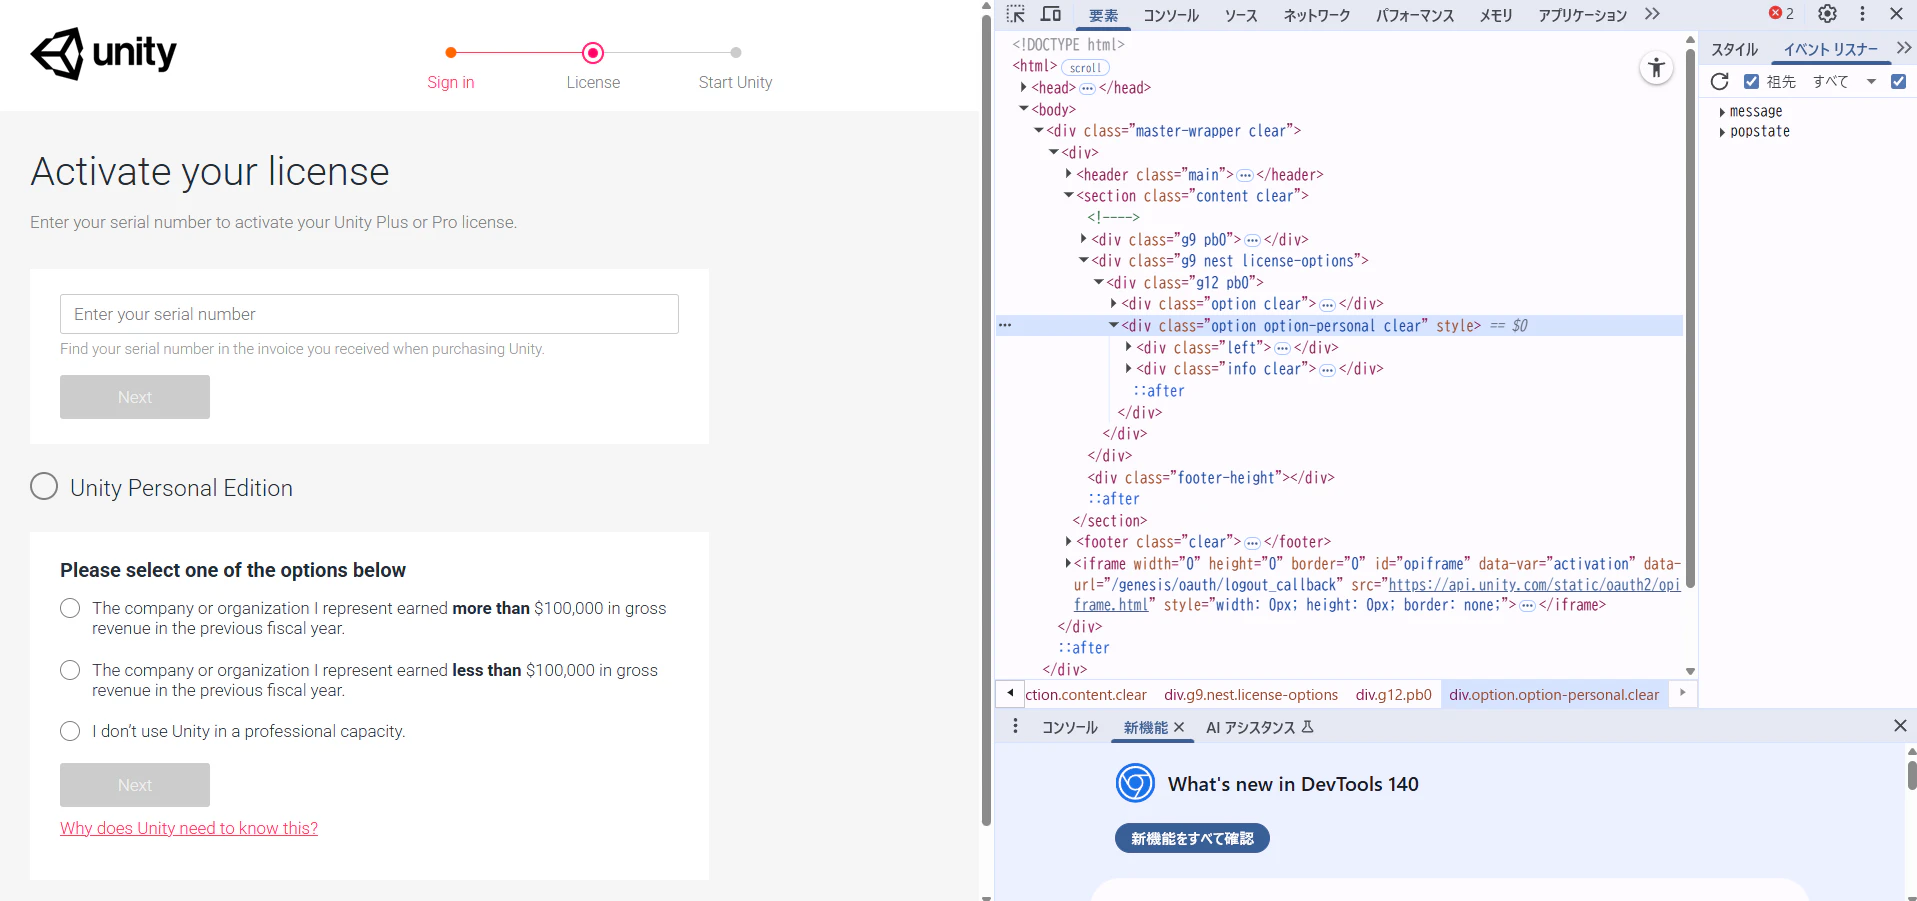Collapse the master-wrapper div node
Screen dimensions: 1917x901
[1039, 131]
